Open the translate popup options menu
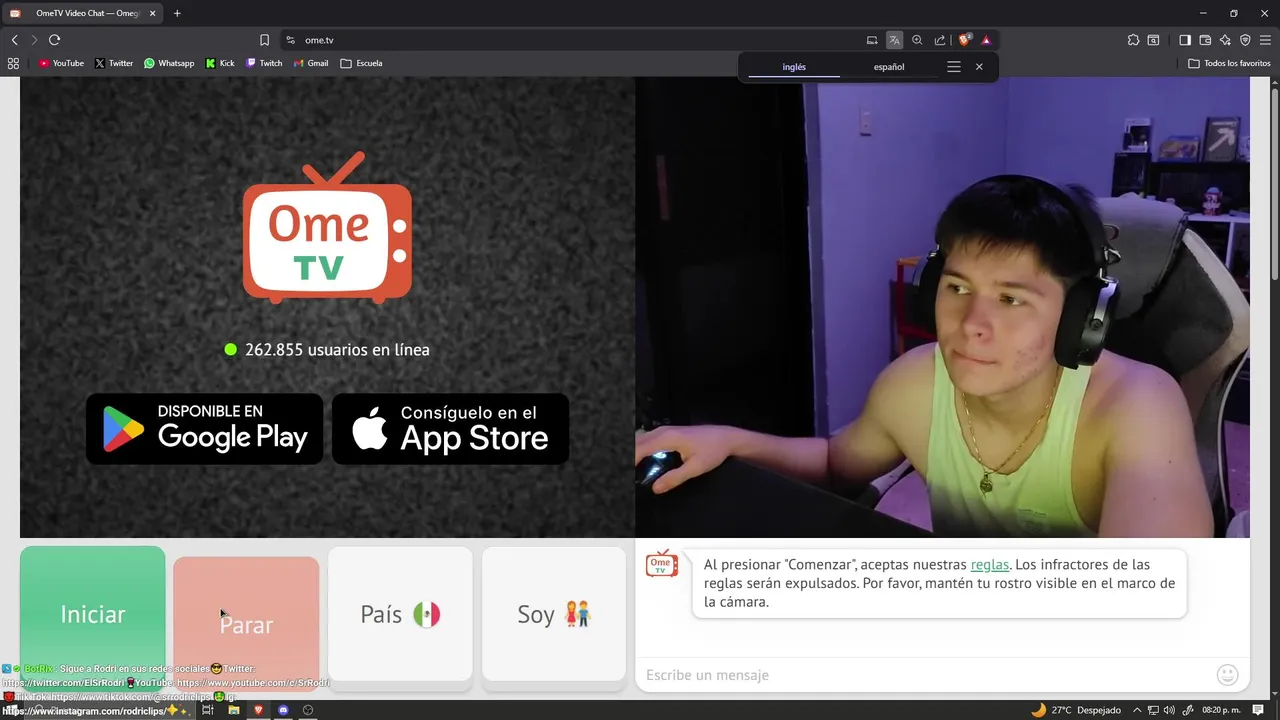The image size is (1280, 720). coord(953,67)
